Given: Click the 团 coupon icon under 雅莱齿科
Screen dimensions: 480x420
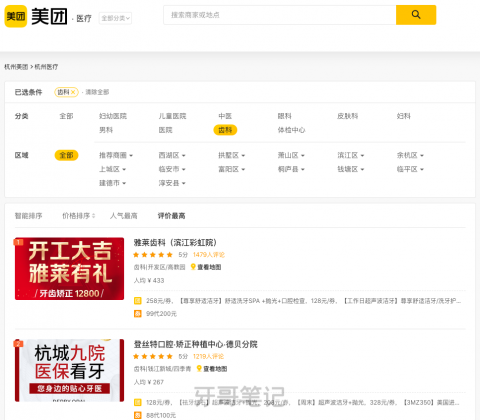Looking at the screenshot, I should pos(137,301).
